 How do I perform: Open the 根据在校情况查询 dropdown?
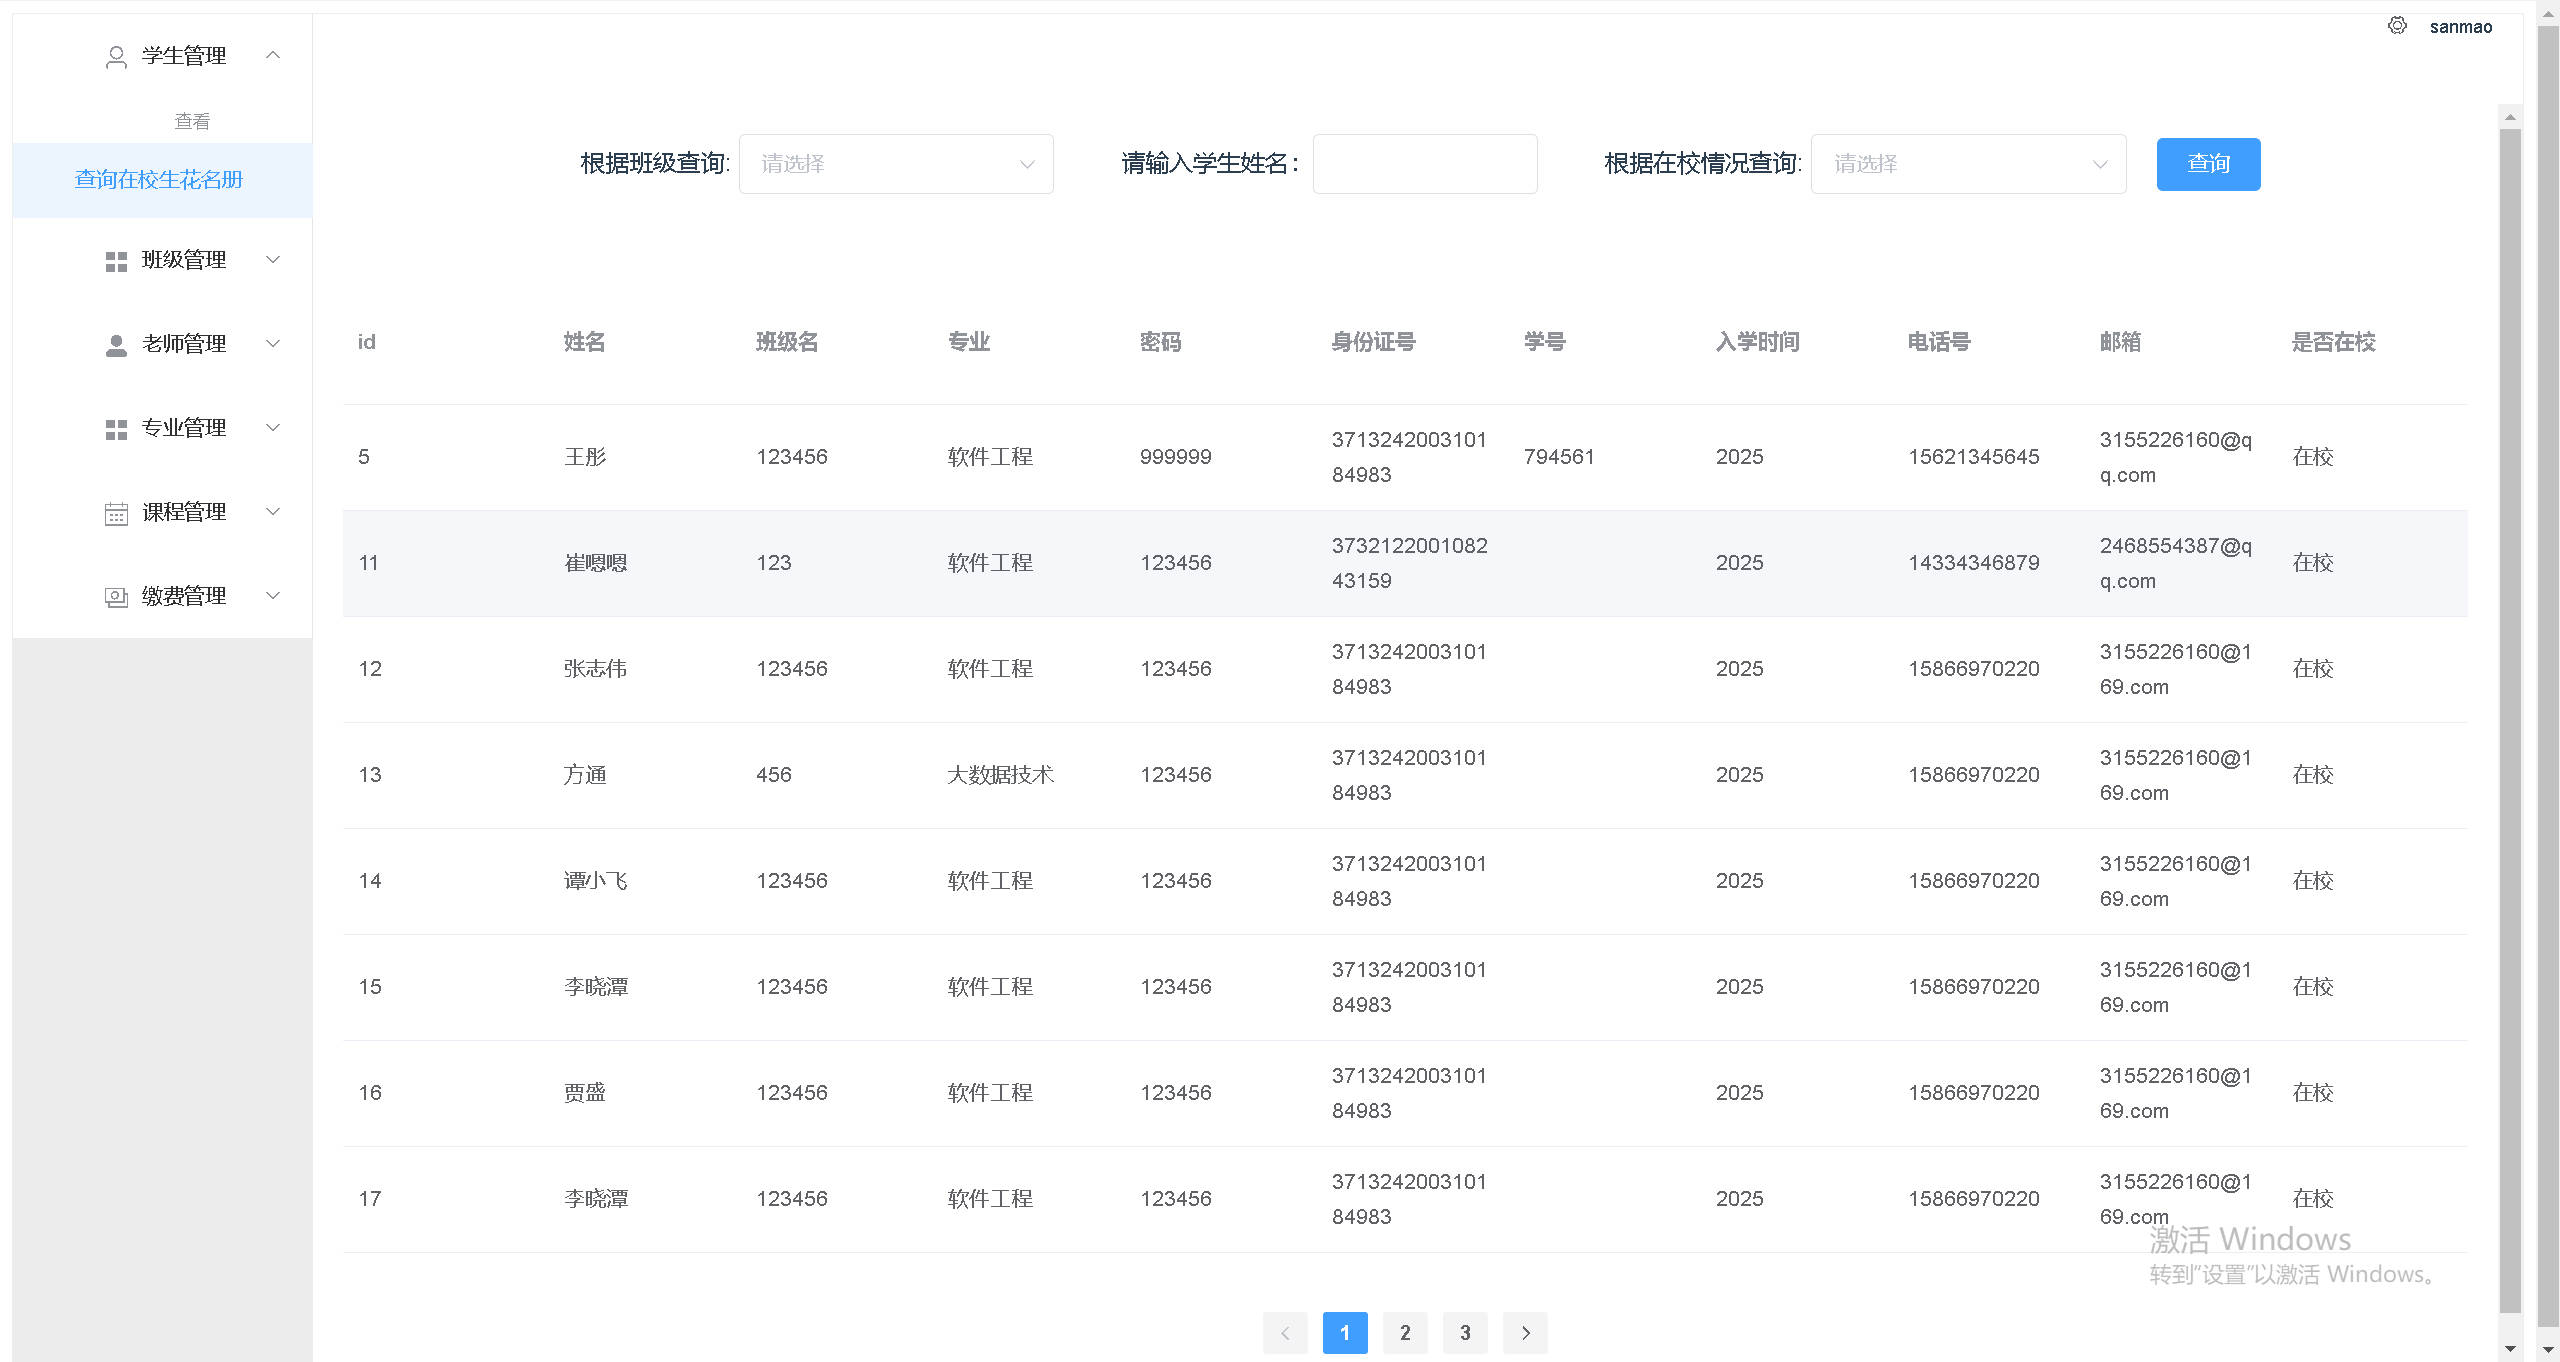point(1967,164)
